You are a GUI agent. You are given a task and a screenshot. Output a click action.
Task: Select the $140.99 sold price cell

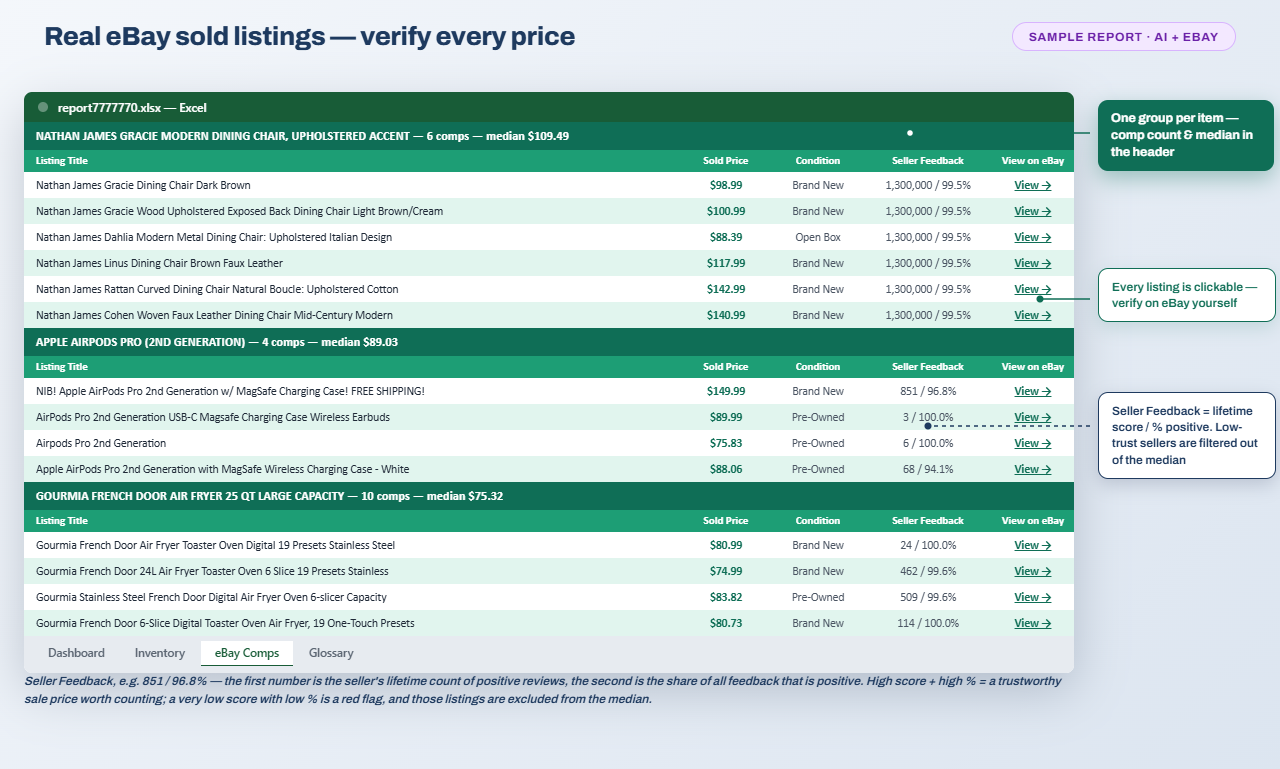click(x=726, y=315)
